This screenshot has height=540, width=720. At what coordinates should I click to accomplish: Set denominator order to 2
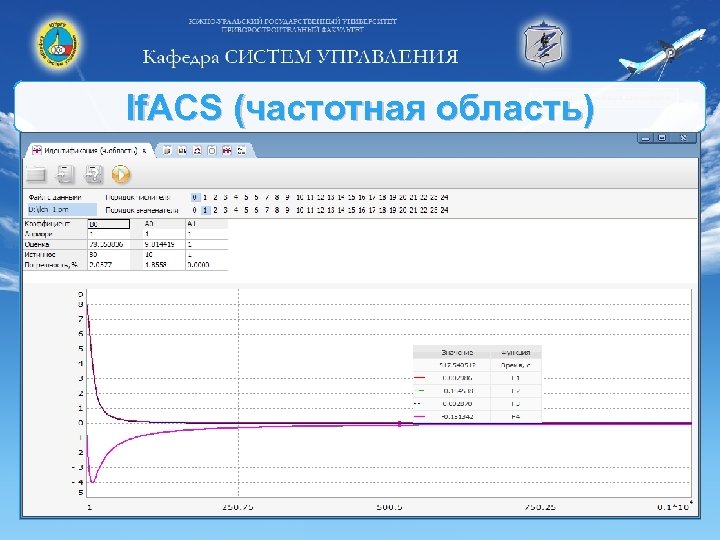pyautogui.click(x=215, y=210)
